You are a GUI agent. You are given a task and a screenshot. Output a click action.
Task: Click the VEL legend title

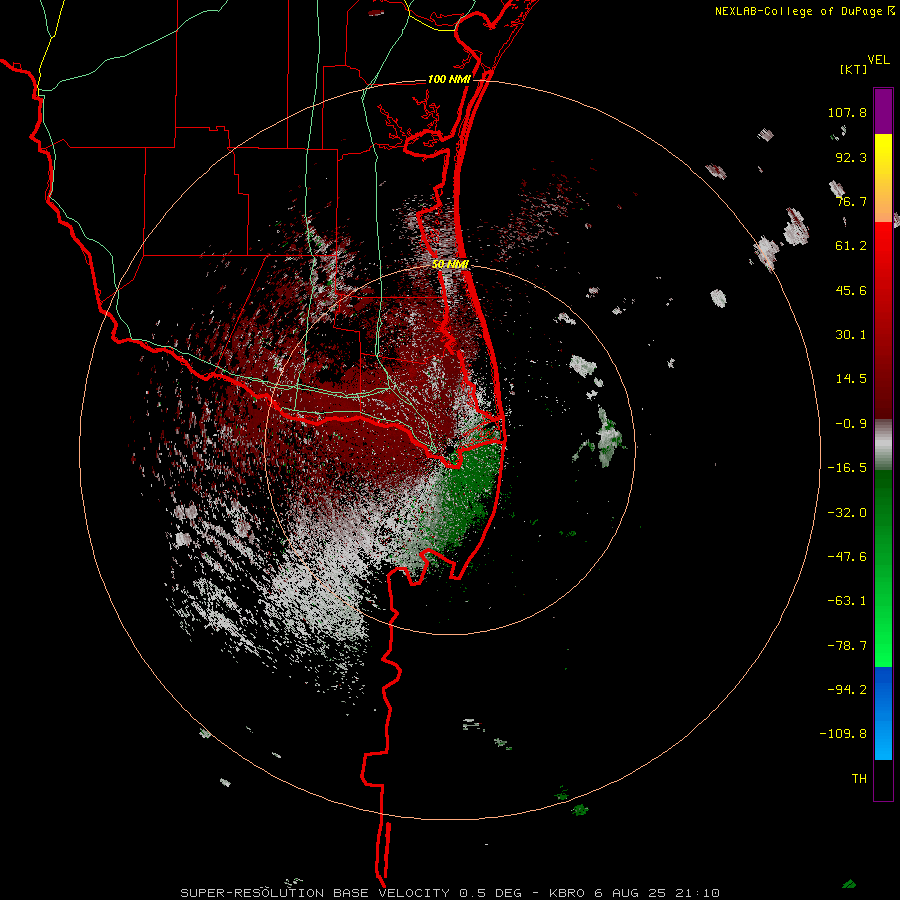pyautogui.click(x=878, y=59)
